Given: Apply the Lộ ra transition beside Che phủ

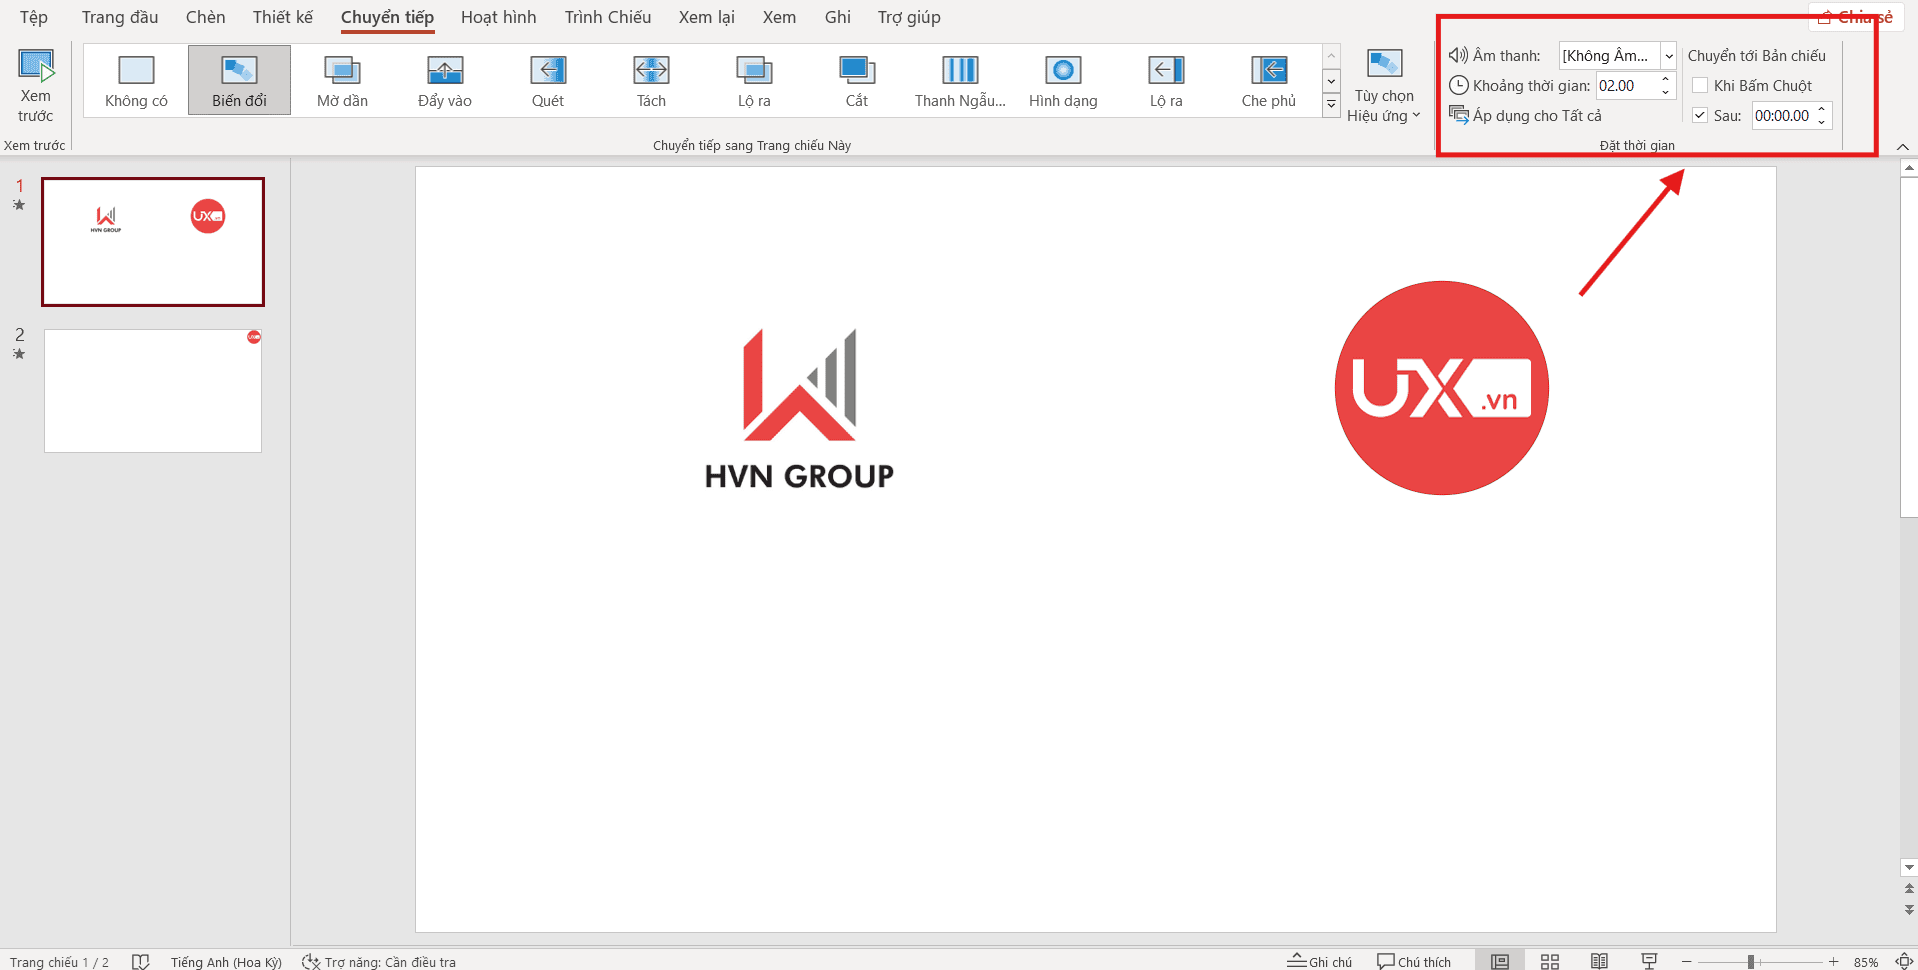Looking at the screenshot, I should [1166, 80].
